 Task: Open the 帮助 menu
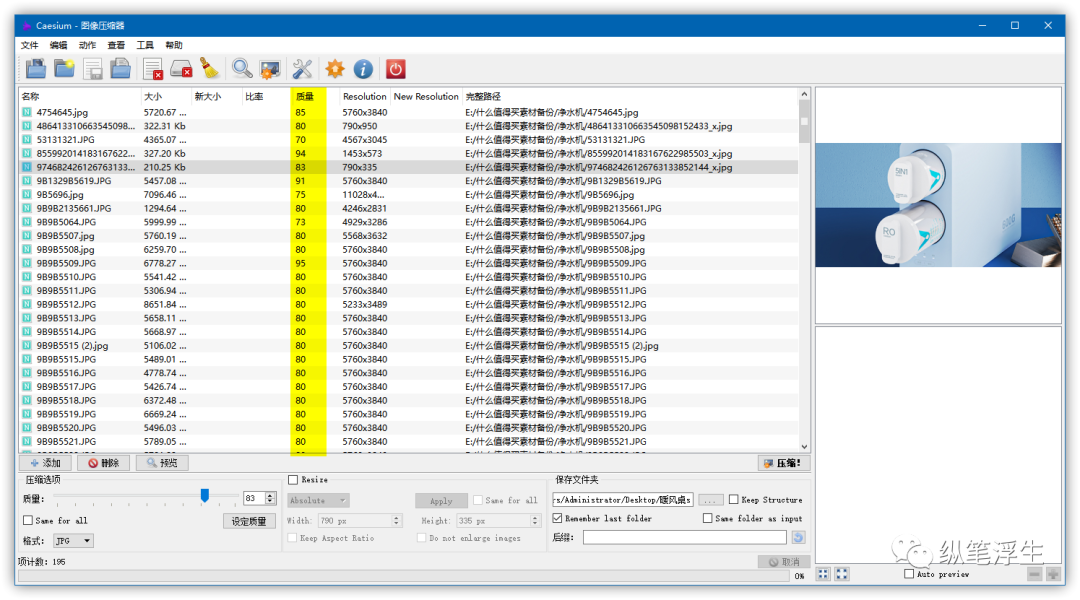point(174,45)
